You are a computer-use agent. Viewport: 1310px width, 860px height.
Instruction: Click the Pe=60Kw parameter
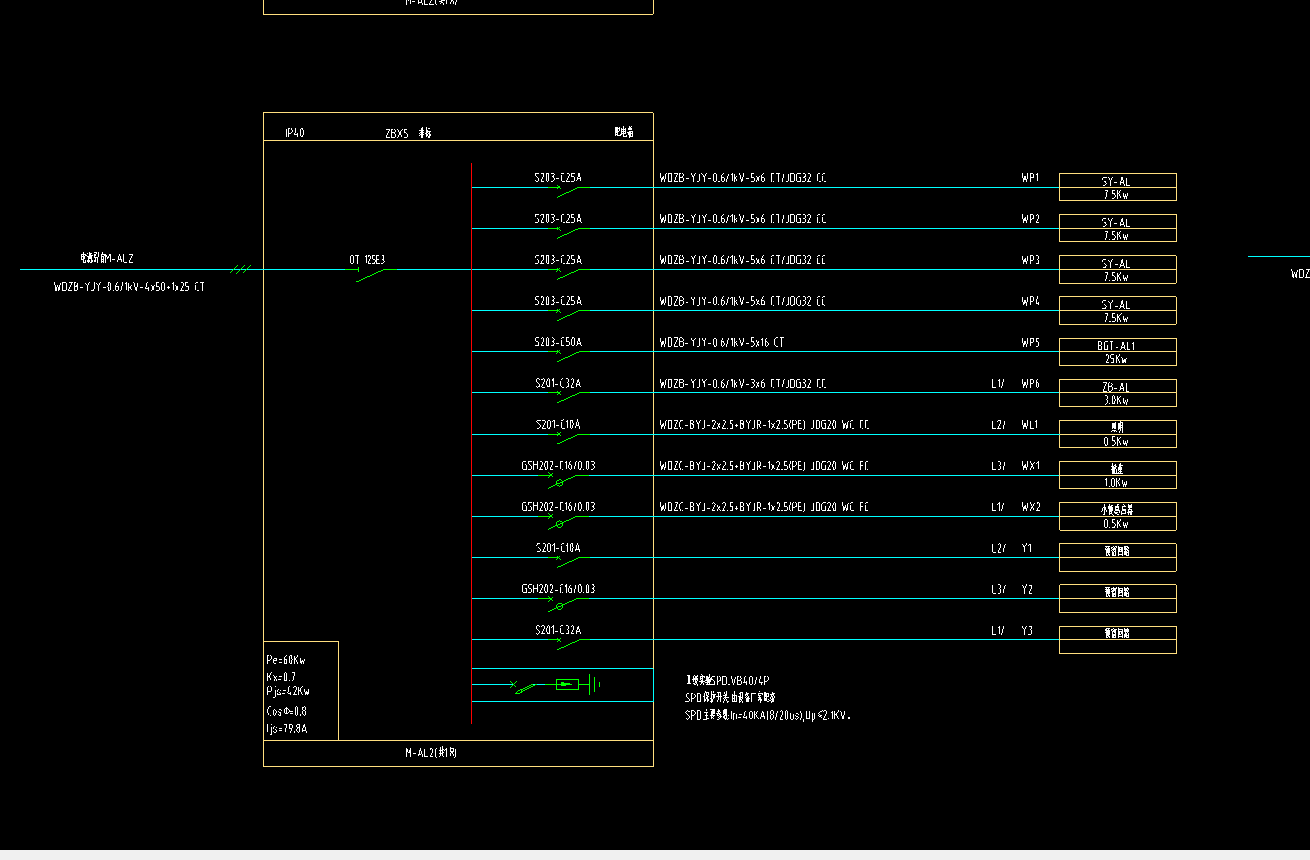[x=285, y=660]
